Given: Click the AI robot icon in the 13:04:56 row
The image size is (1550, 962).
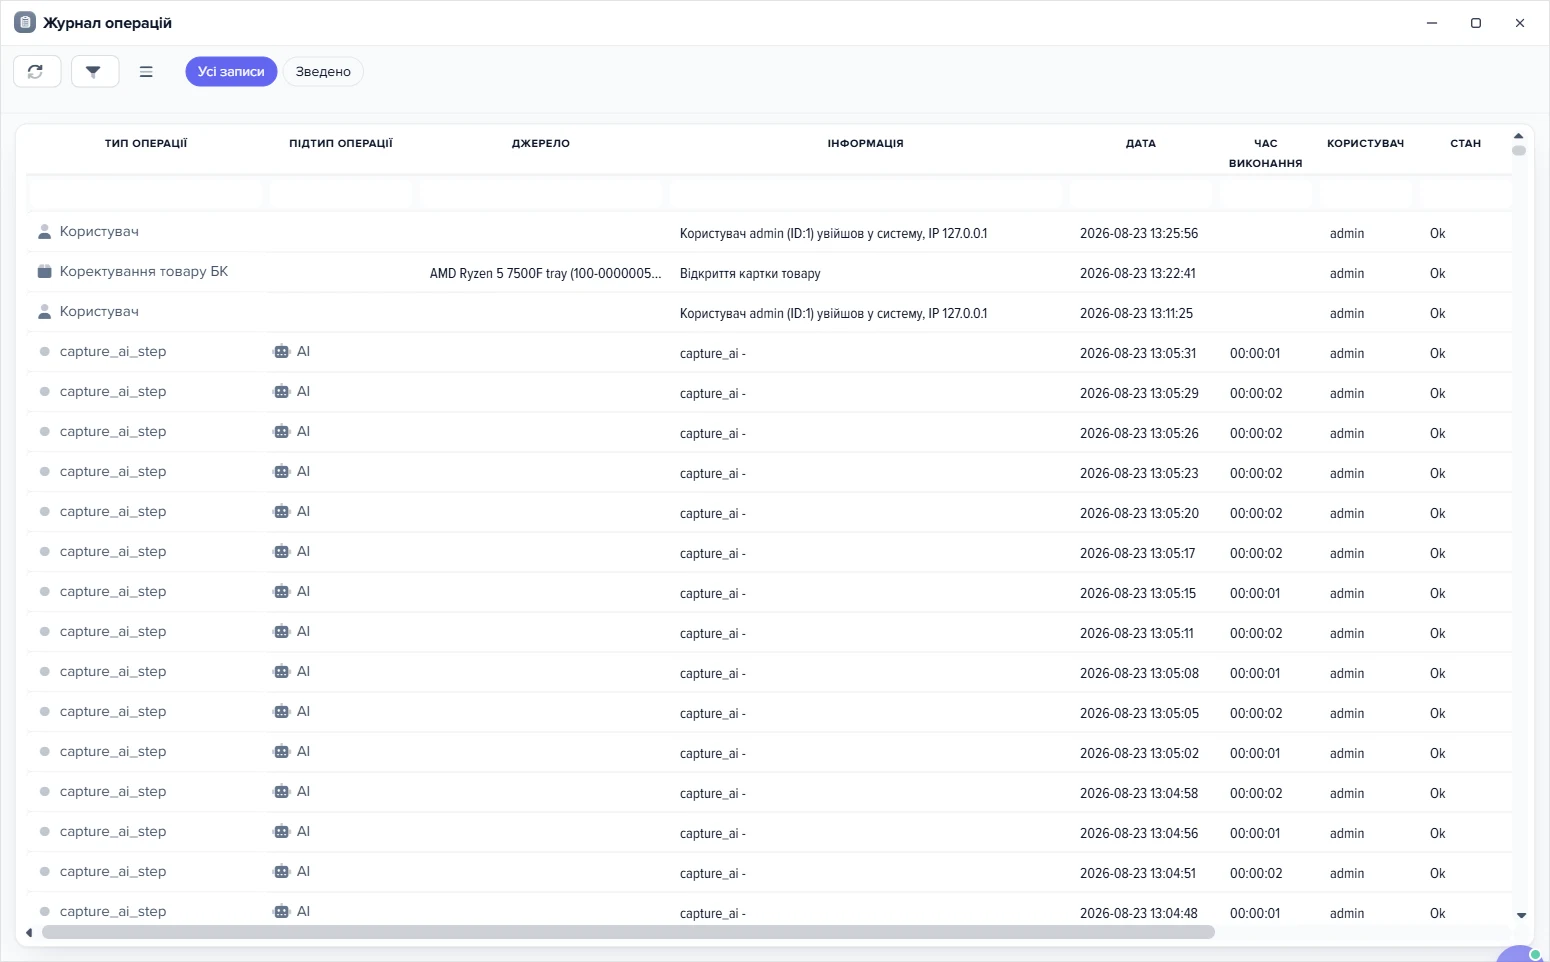Looking at the screenshot, I should (281, 832).
